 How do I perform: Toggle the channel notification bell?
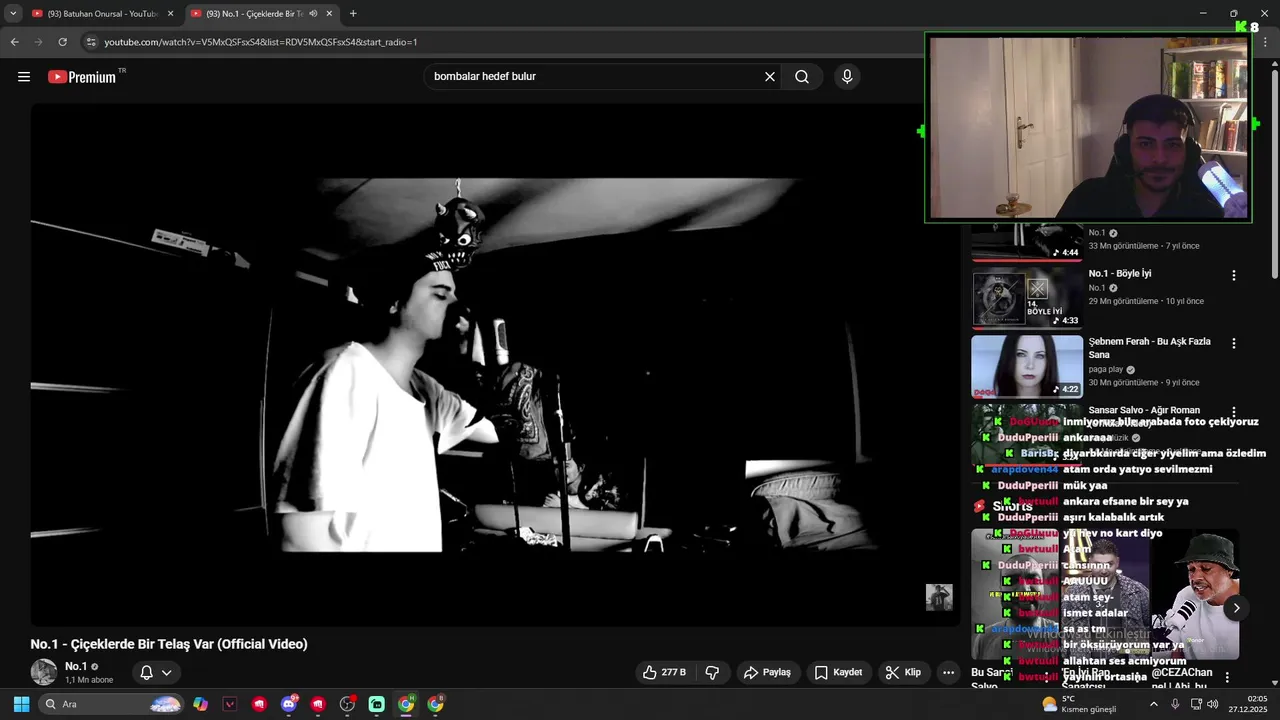pyautogui.click(x=146, y=673)
